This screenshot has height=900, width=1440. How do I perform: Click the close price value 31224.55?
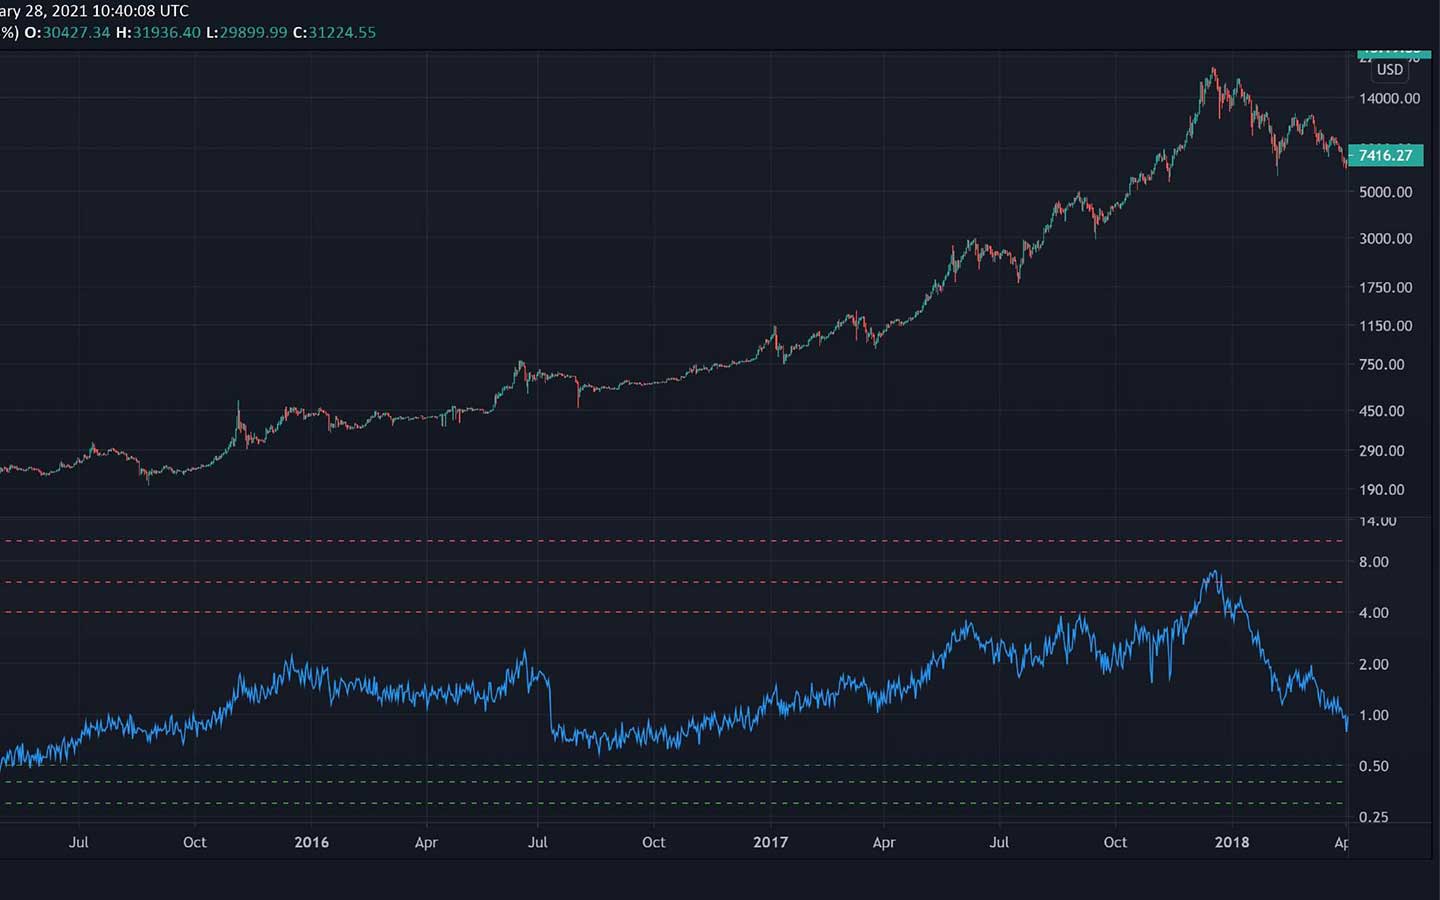(x=342, y=32)
